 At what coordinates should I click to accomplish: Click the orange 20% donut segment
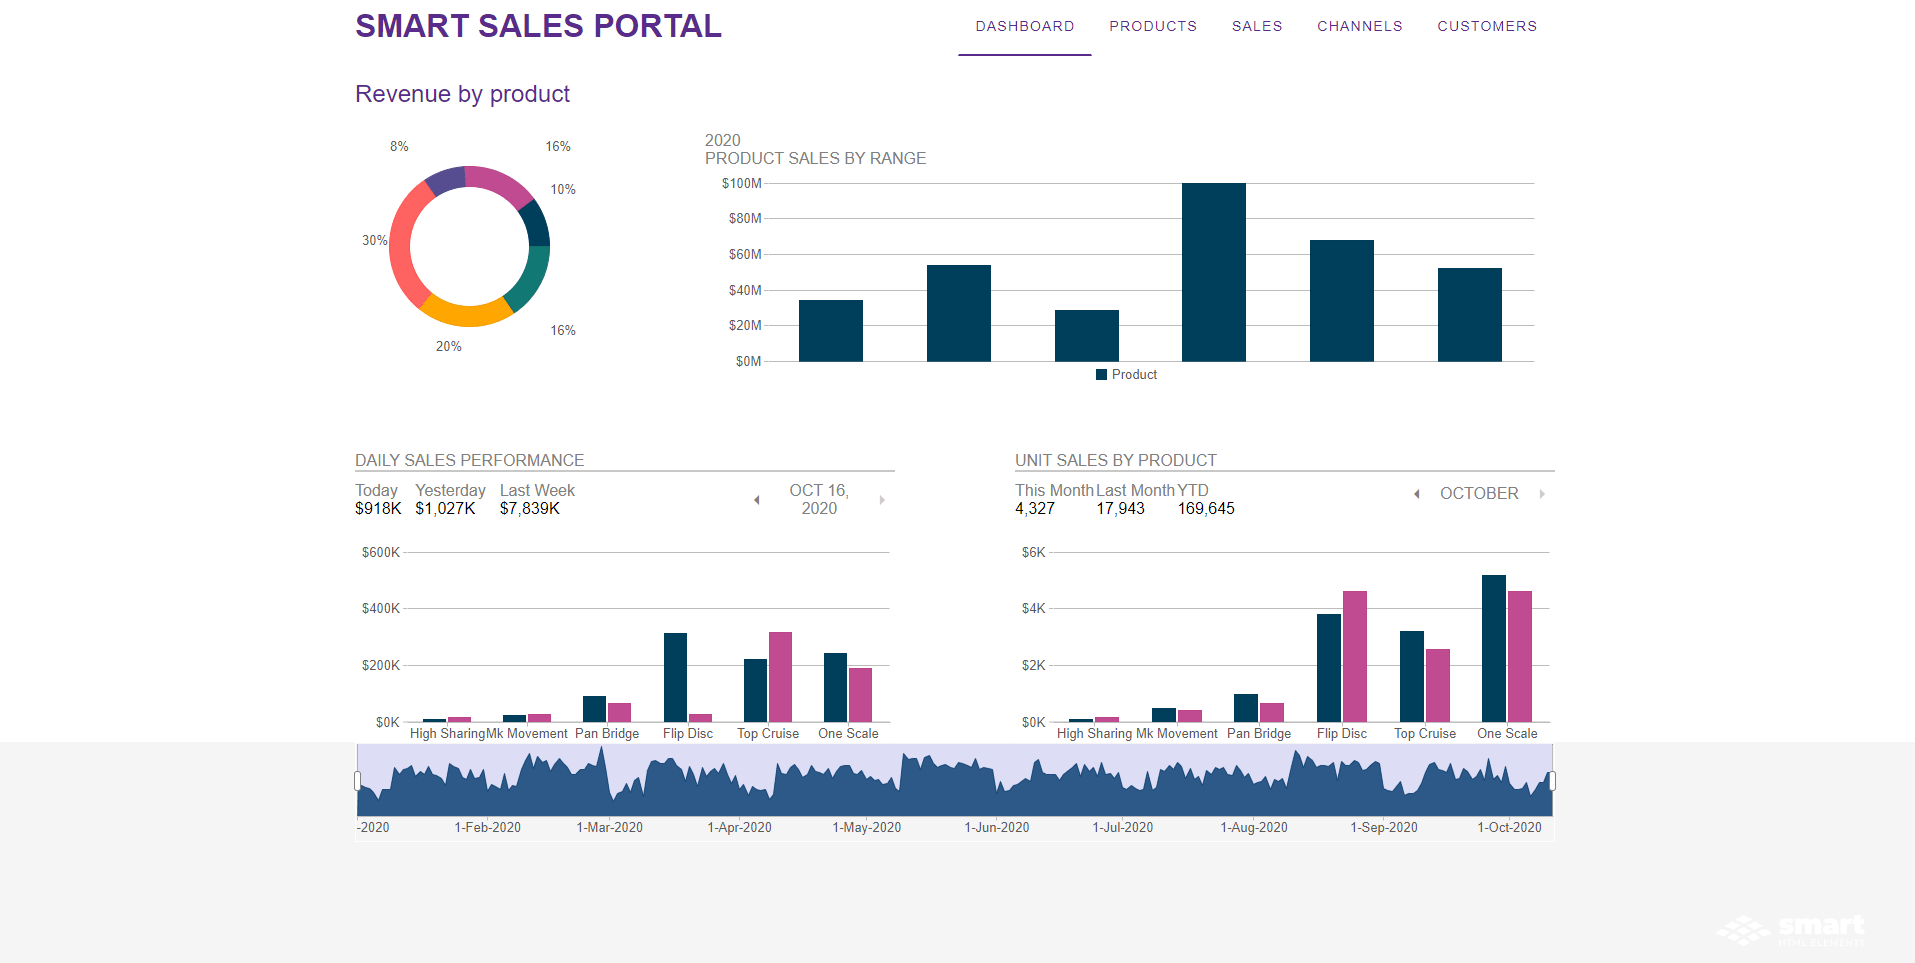tap(464, 315)
